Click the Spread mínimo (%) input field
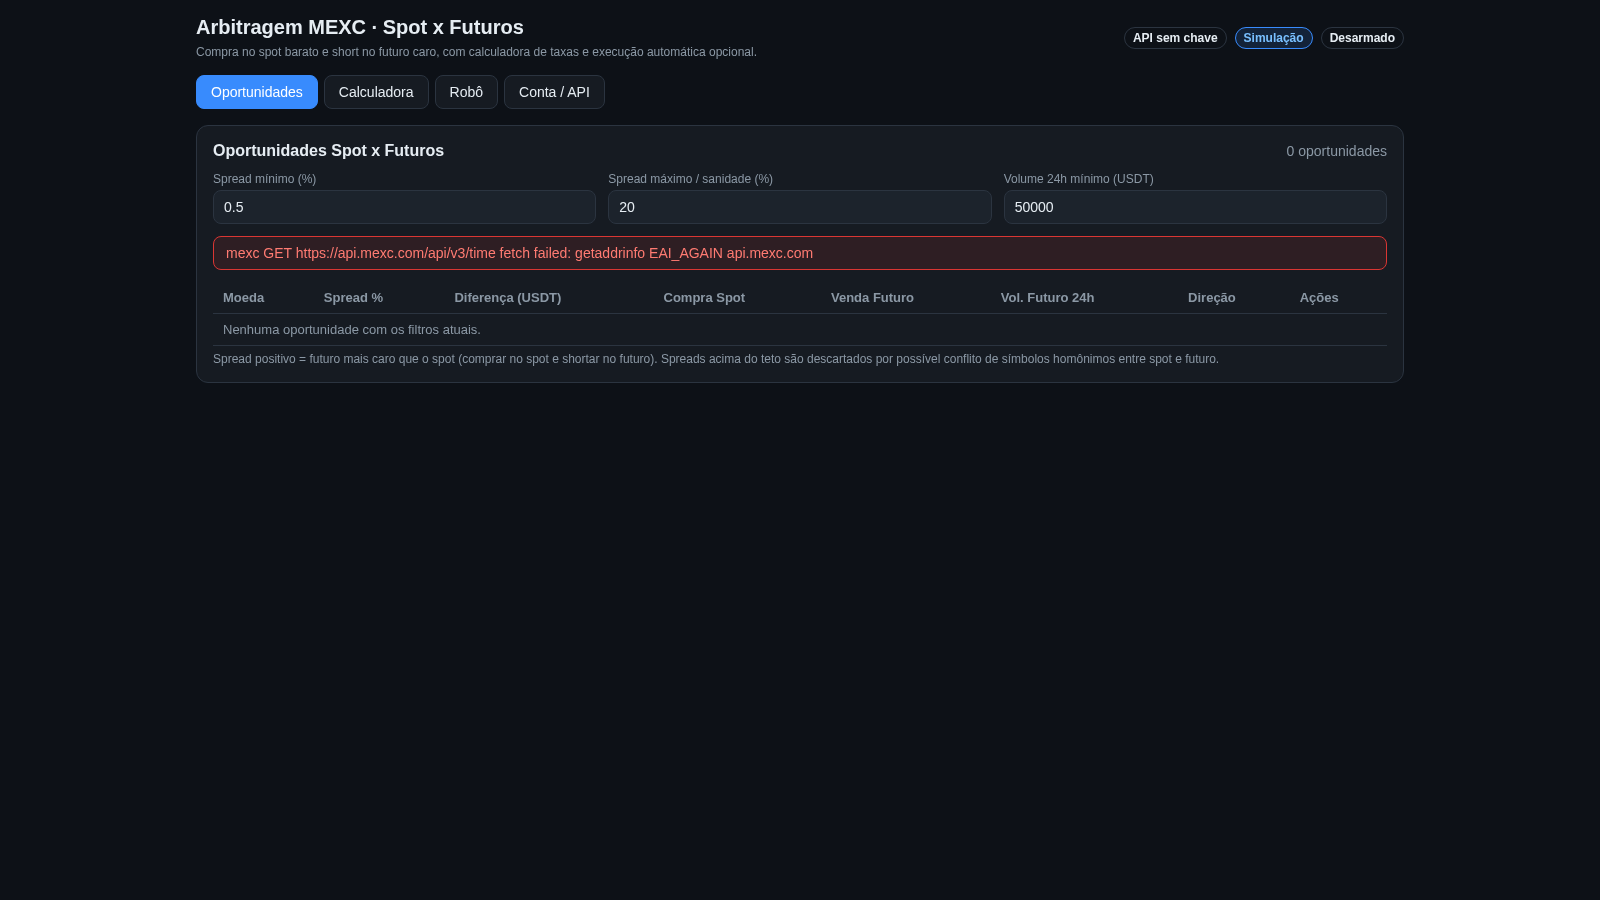This screenshot has width=1600, height=900. pos(404,207)
